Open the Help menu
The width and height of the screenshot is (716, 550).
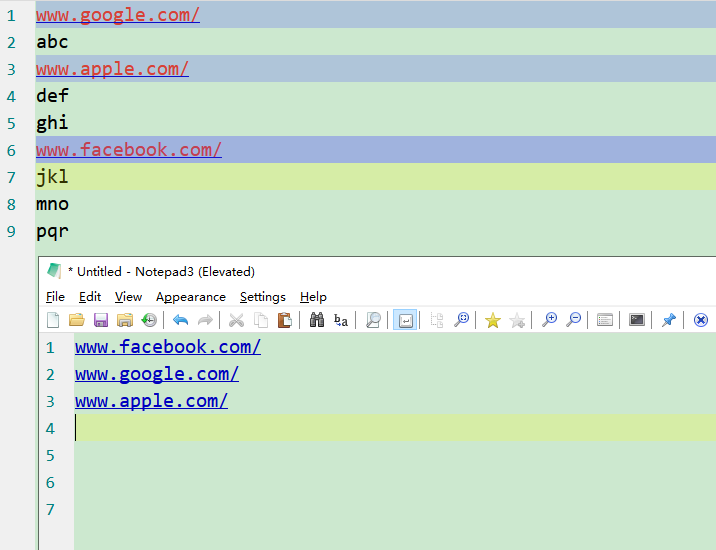[x=313, y=297]
